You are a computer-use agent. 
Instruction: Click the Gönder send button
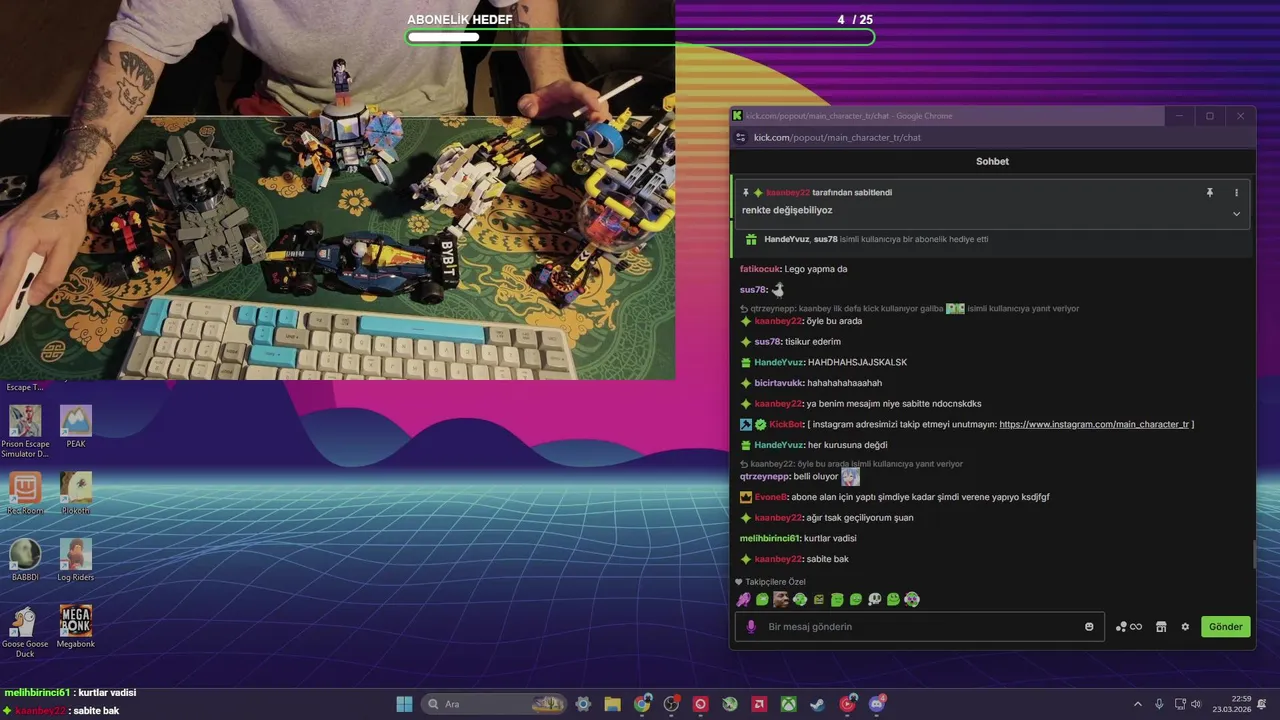(x=1225, y=627)
